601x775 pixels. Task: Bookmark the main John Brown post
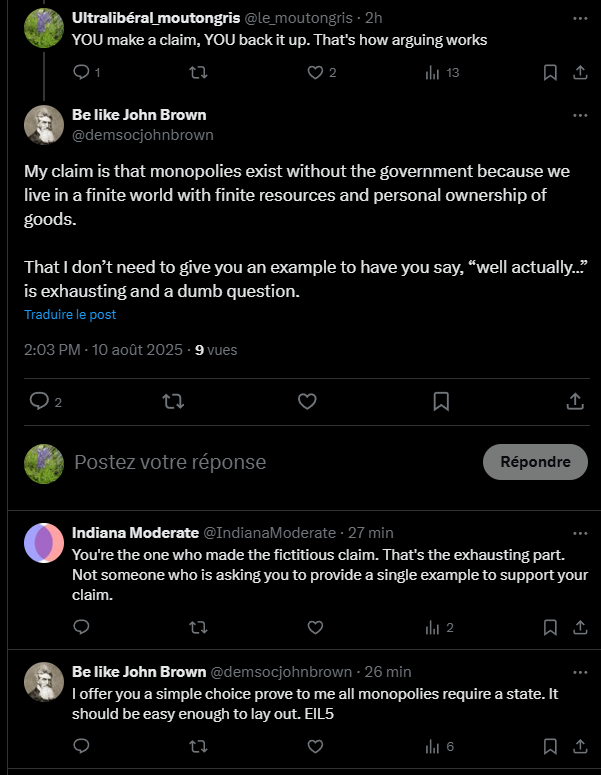(x=441, y=401)
